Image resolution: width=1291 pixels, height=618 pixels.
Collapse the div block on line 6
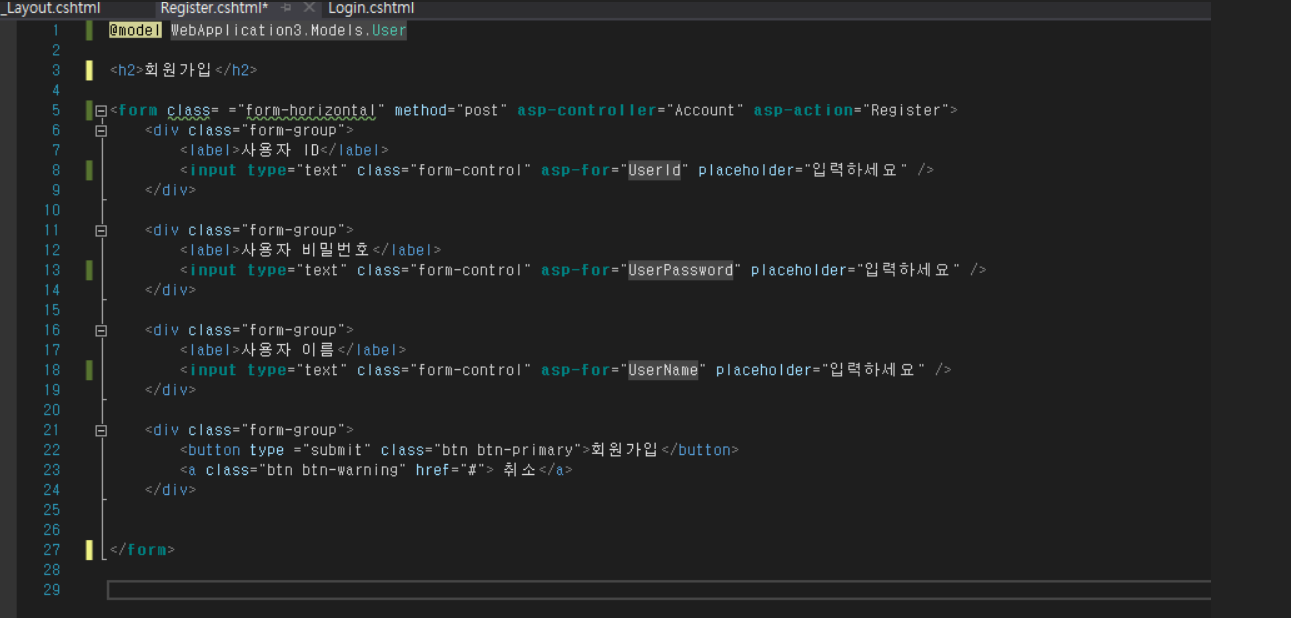[x=101, y=130]
